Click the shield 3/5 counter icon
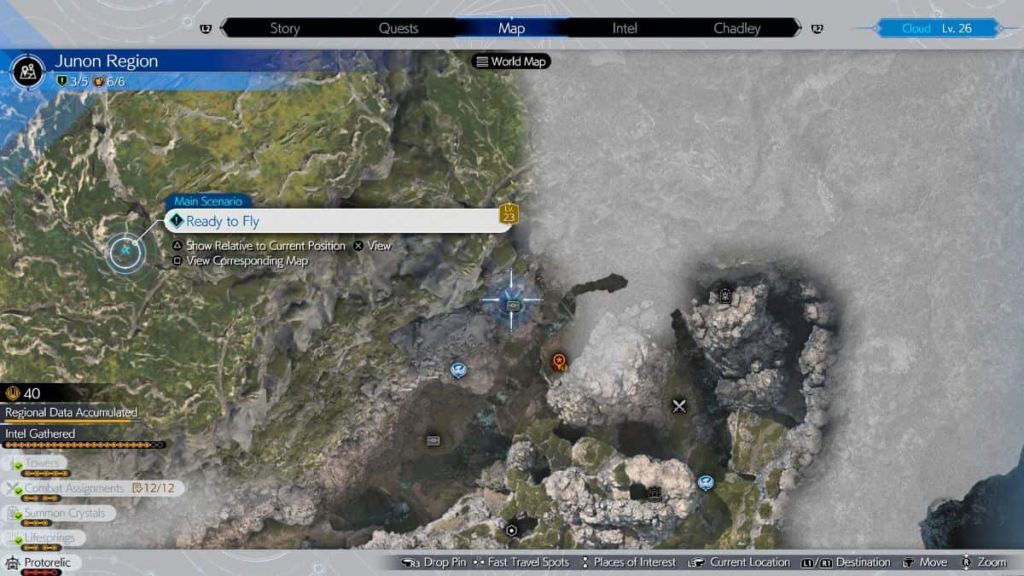 pos(62,81)
